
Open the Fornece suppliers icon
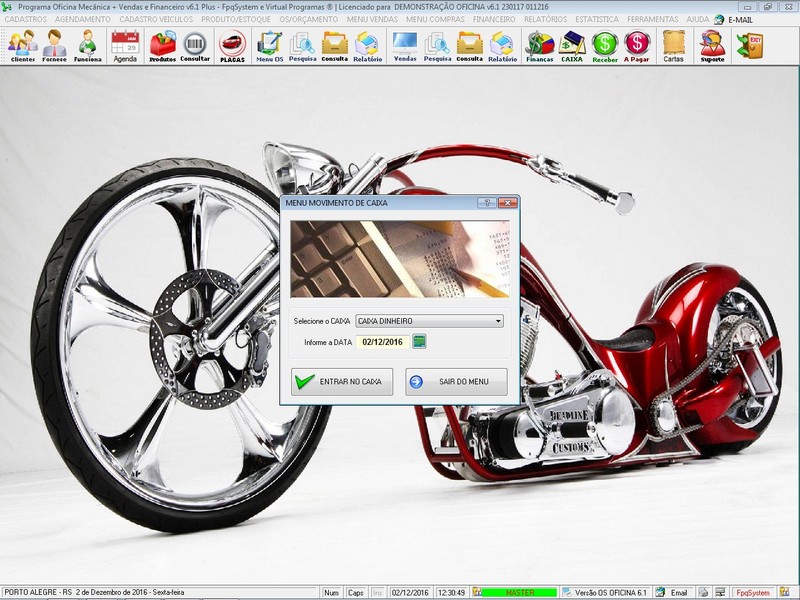(54, 46)
